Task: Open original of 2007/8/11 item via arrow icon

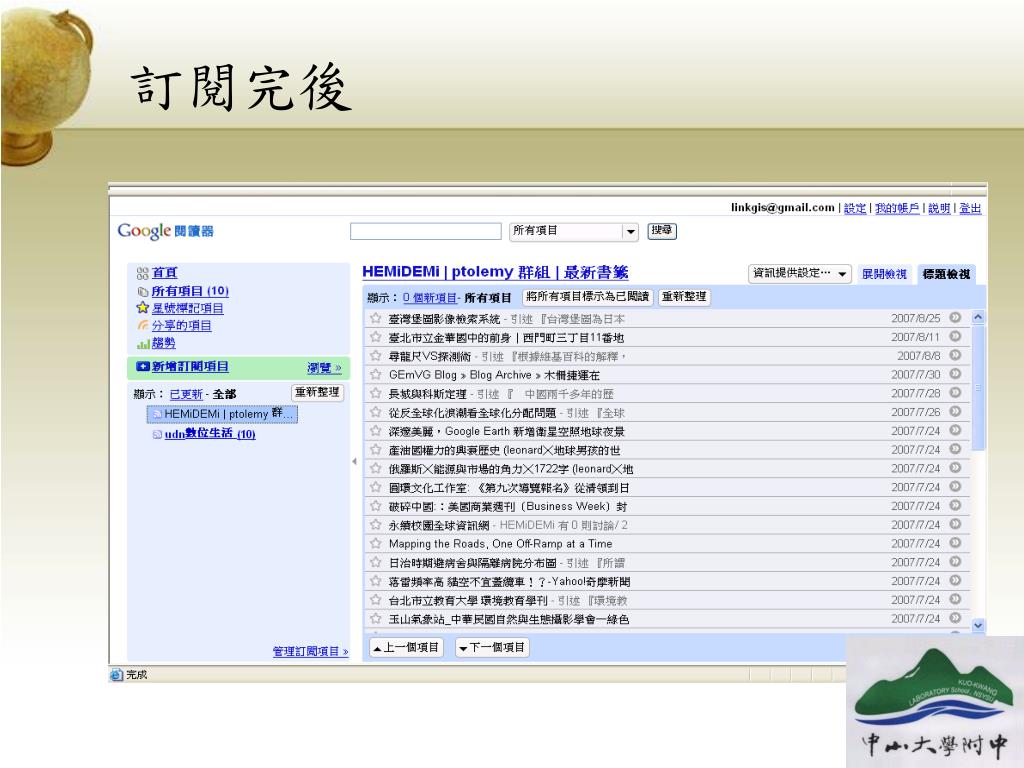Action: click(x=955, y=336)
